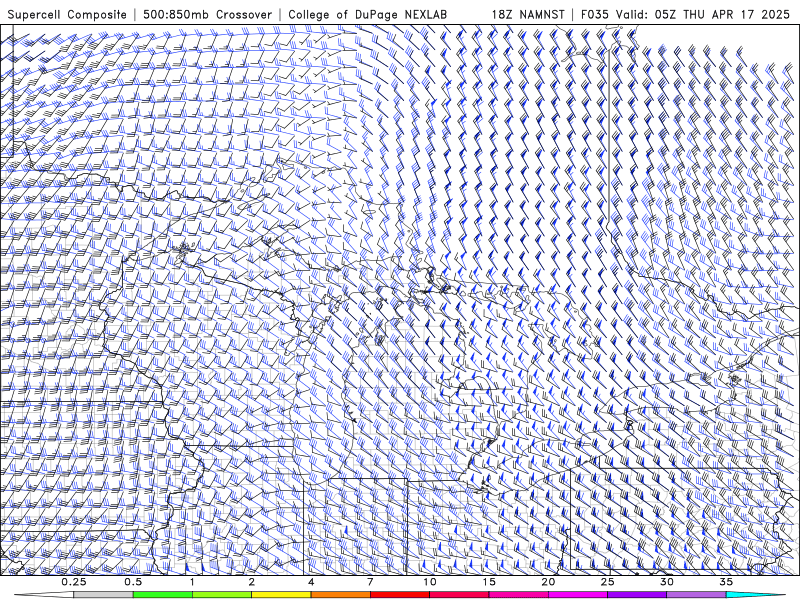The width and height of the screenshot is (800, 600).
Task: Click the '30' legend value
Action: 667,582
